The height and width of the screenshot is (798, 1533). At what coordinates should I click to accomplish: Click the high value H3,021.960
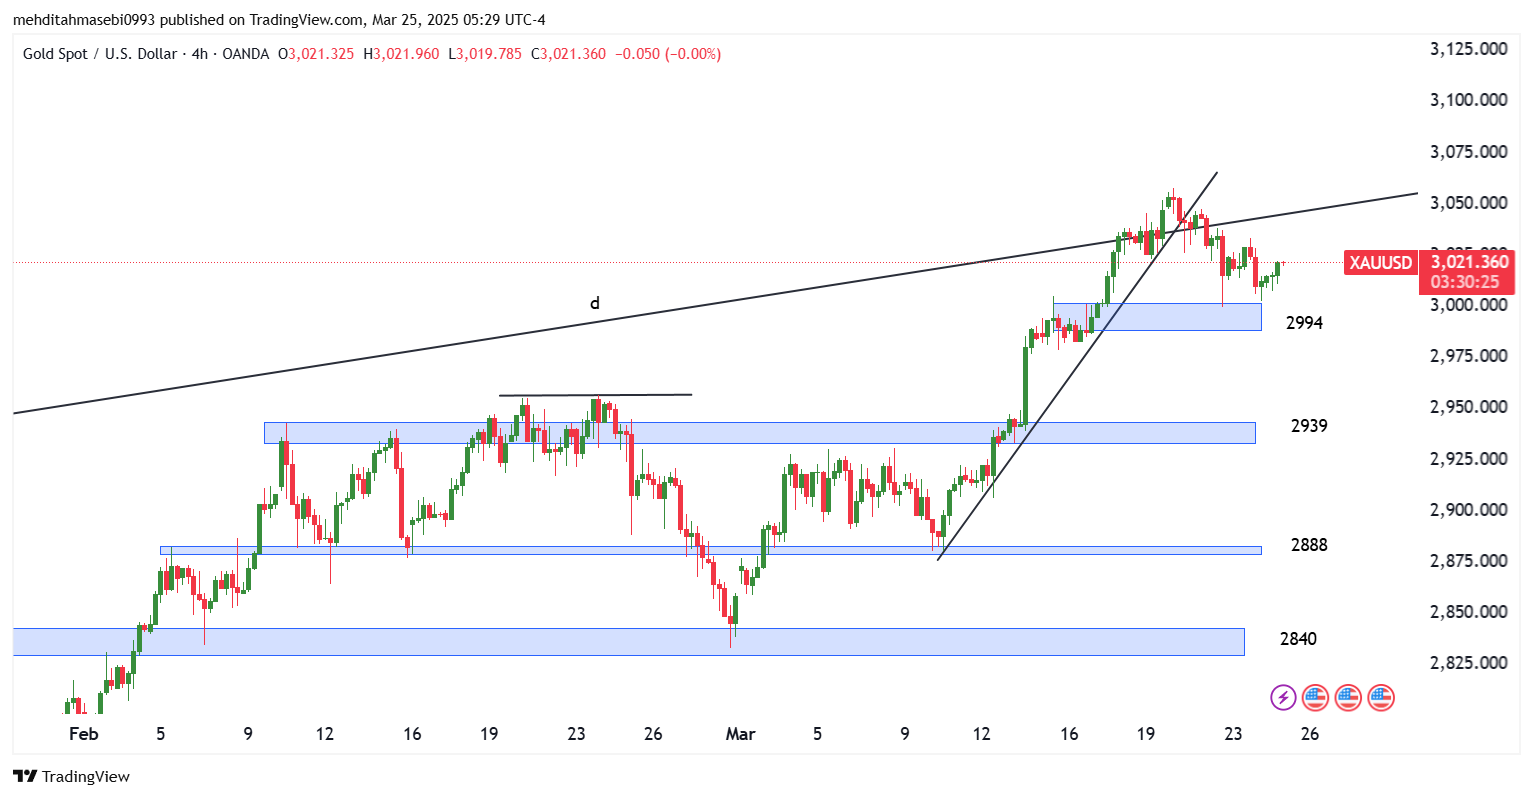tap(401, 54)
